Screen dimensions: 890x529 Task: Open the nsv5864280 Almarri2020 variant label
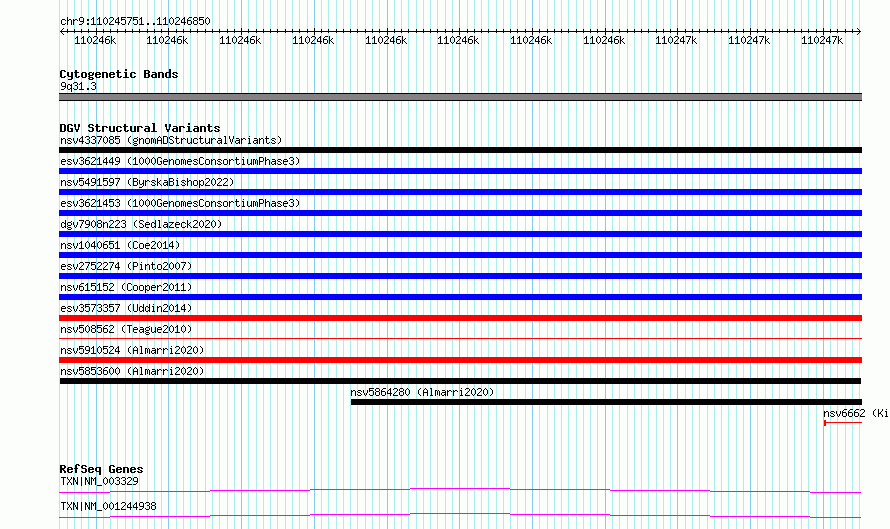[422, 392]
